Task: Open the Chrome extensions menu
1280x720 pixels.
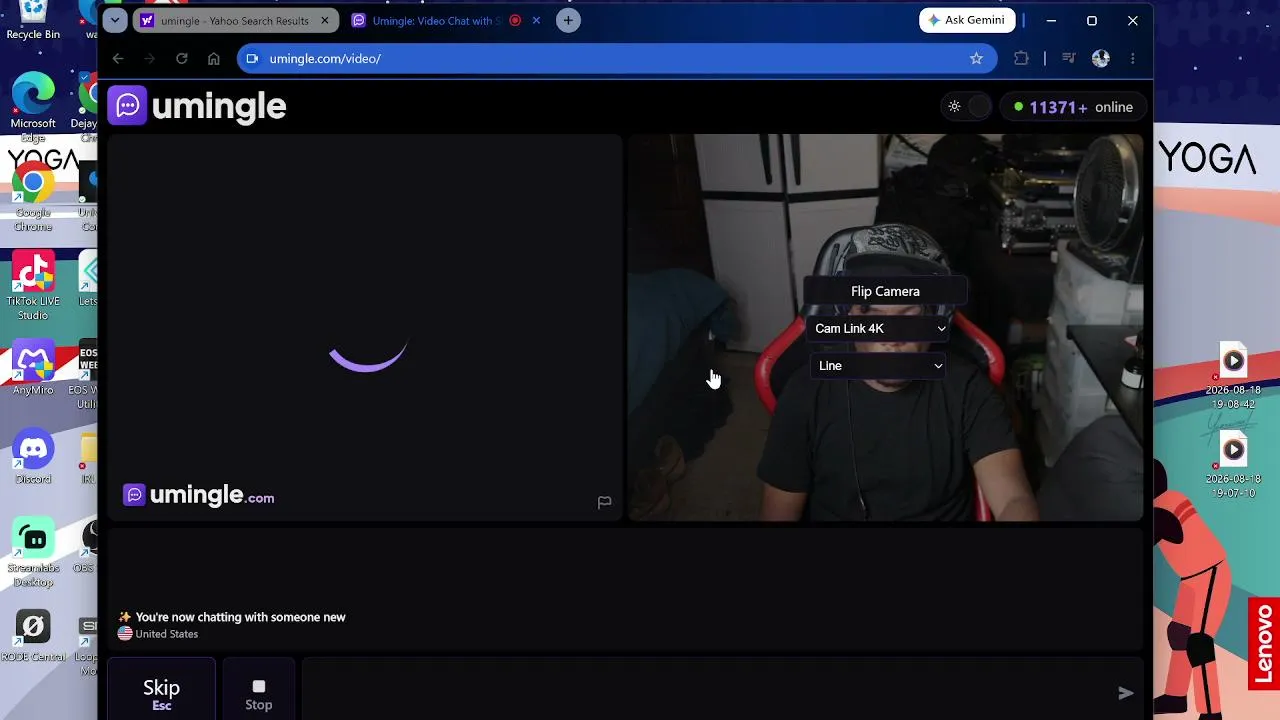Action: (1021, 59)
